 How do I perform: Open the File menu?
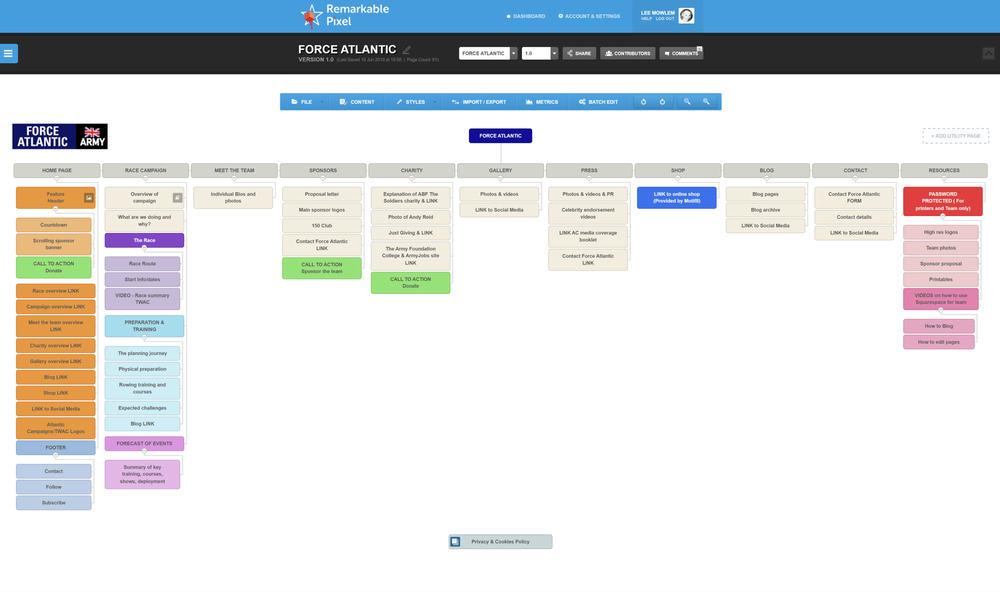click(302, 102)
